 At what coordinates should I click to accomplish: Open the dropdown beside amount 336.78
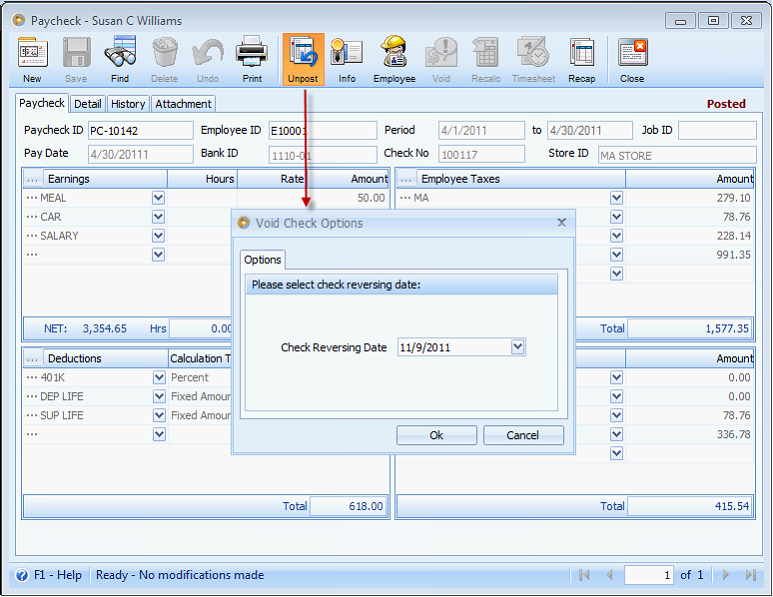click(616, 434)
